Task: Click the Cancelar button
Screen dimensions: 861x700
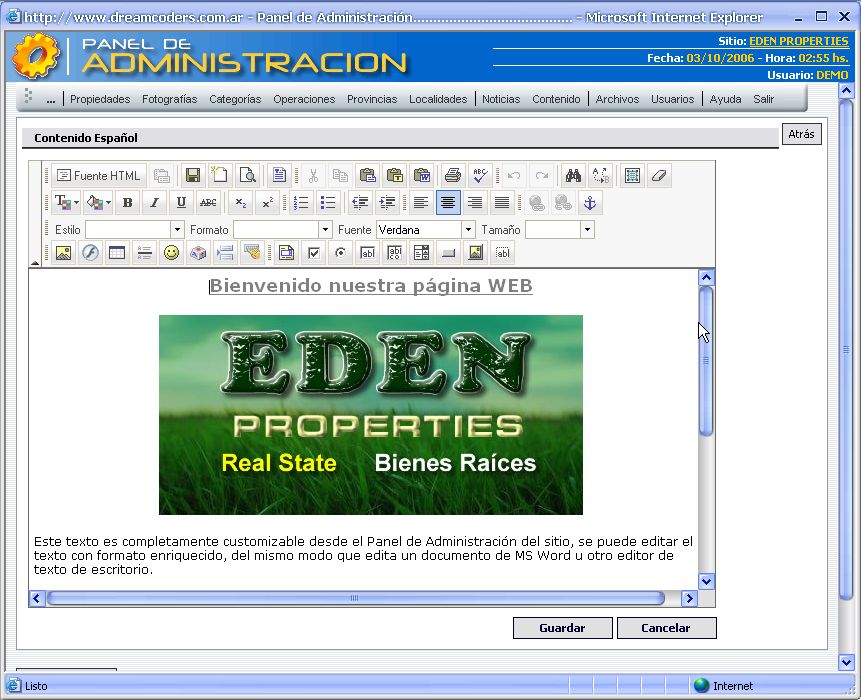Action: pos(666,628)
